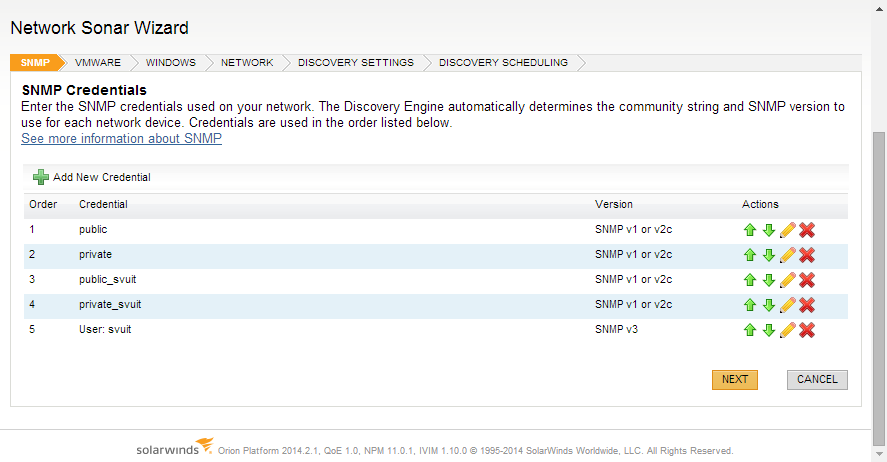Click the green plus Add New Credential icon
Viewport: 887px width, 462px height.
pos(41,177)
